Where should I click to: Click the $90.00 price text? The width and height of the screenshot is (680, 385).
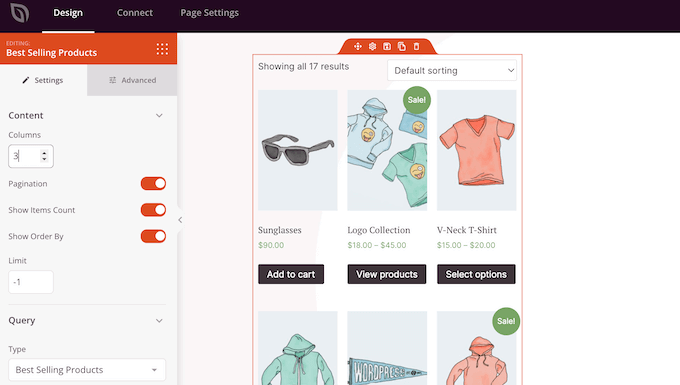click(271, 245)
